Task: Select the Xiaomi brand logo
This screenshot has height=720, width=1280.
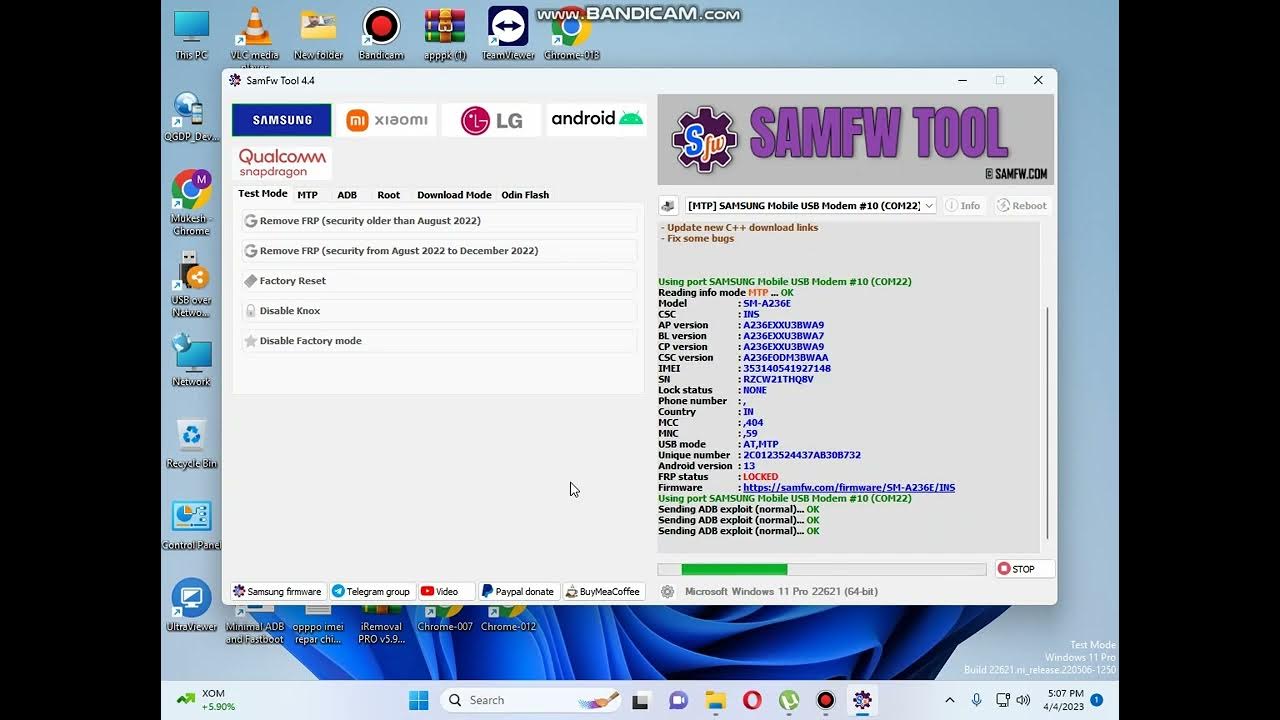Action: [386, 120]
